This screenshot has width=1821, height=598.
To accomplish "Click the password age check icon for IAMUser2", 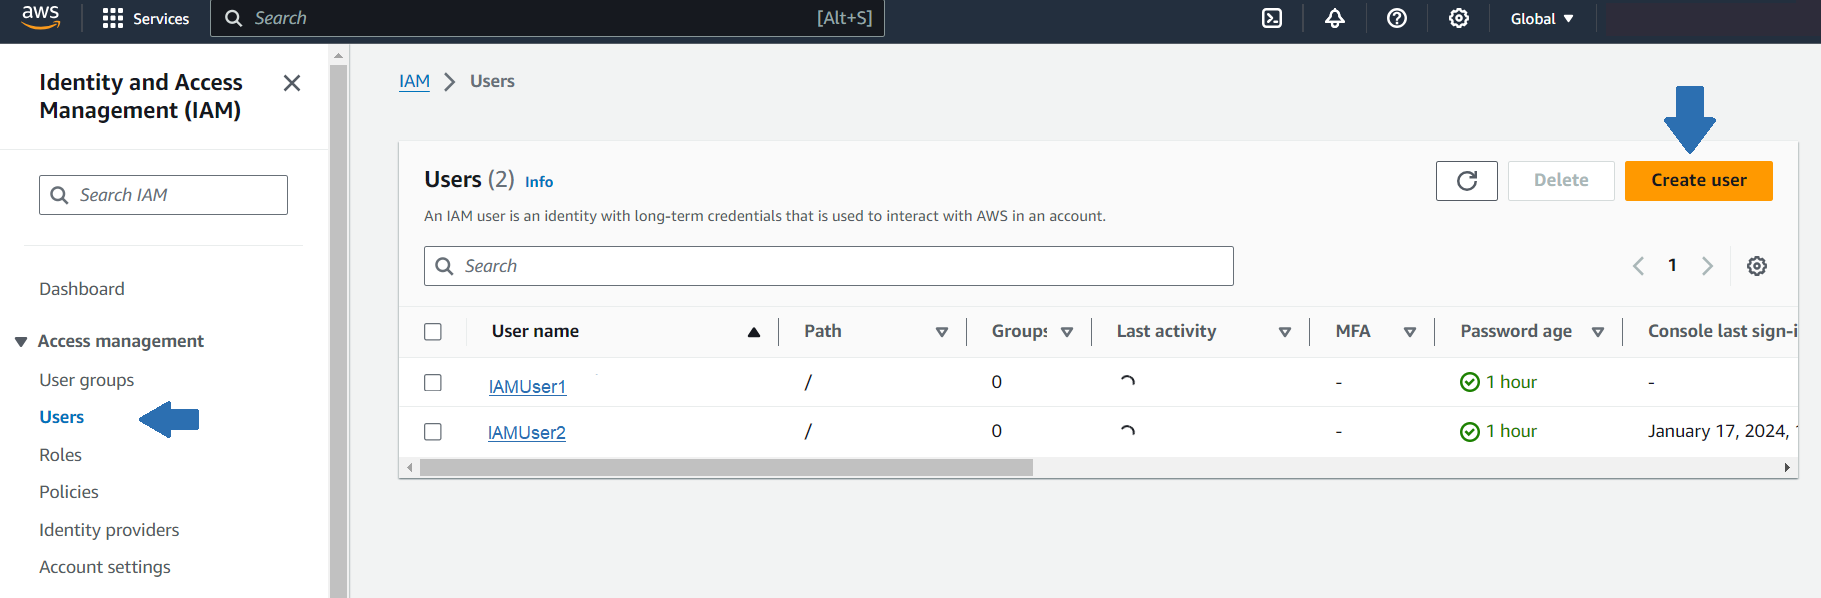I will (1470, 431).
